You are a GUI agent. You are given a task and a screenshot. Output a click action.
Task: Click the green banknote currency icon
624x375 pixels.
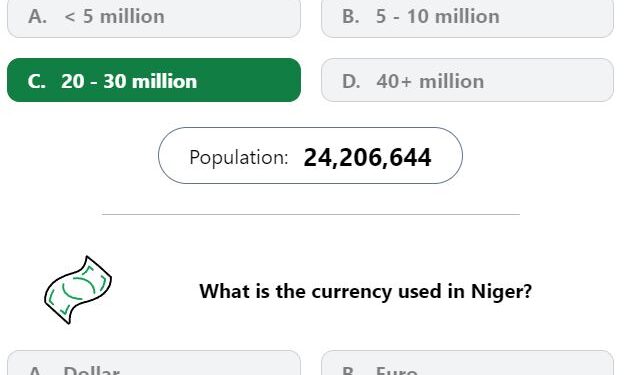[78, 290]
